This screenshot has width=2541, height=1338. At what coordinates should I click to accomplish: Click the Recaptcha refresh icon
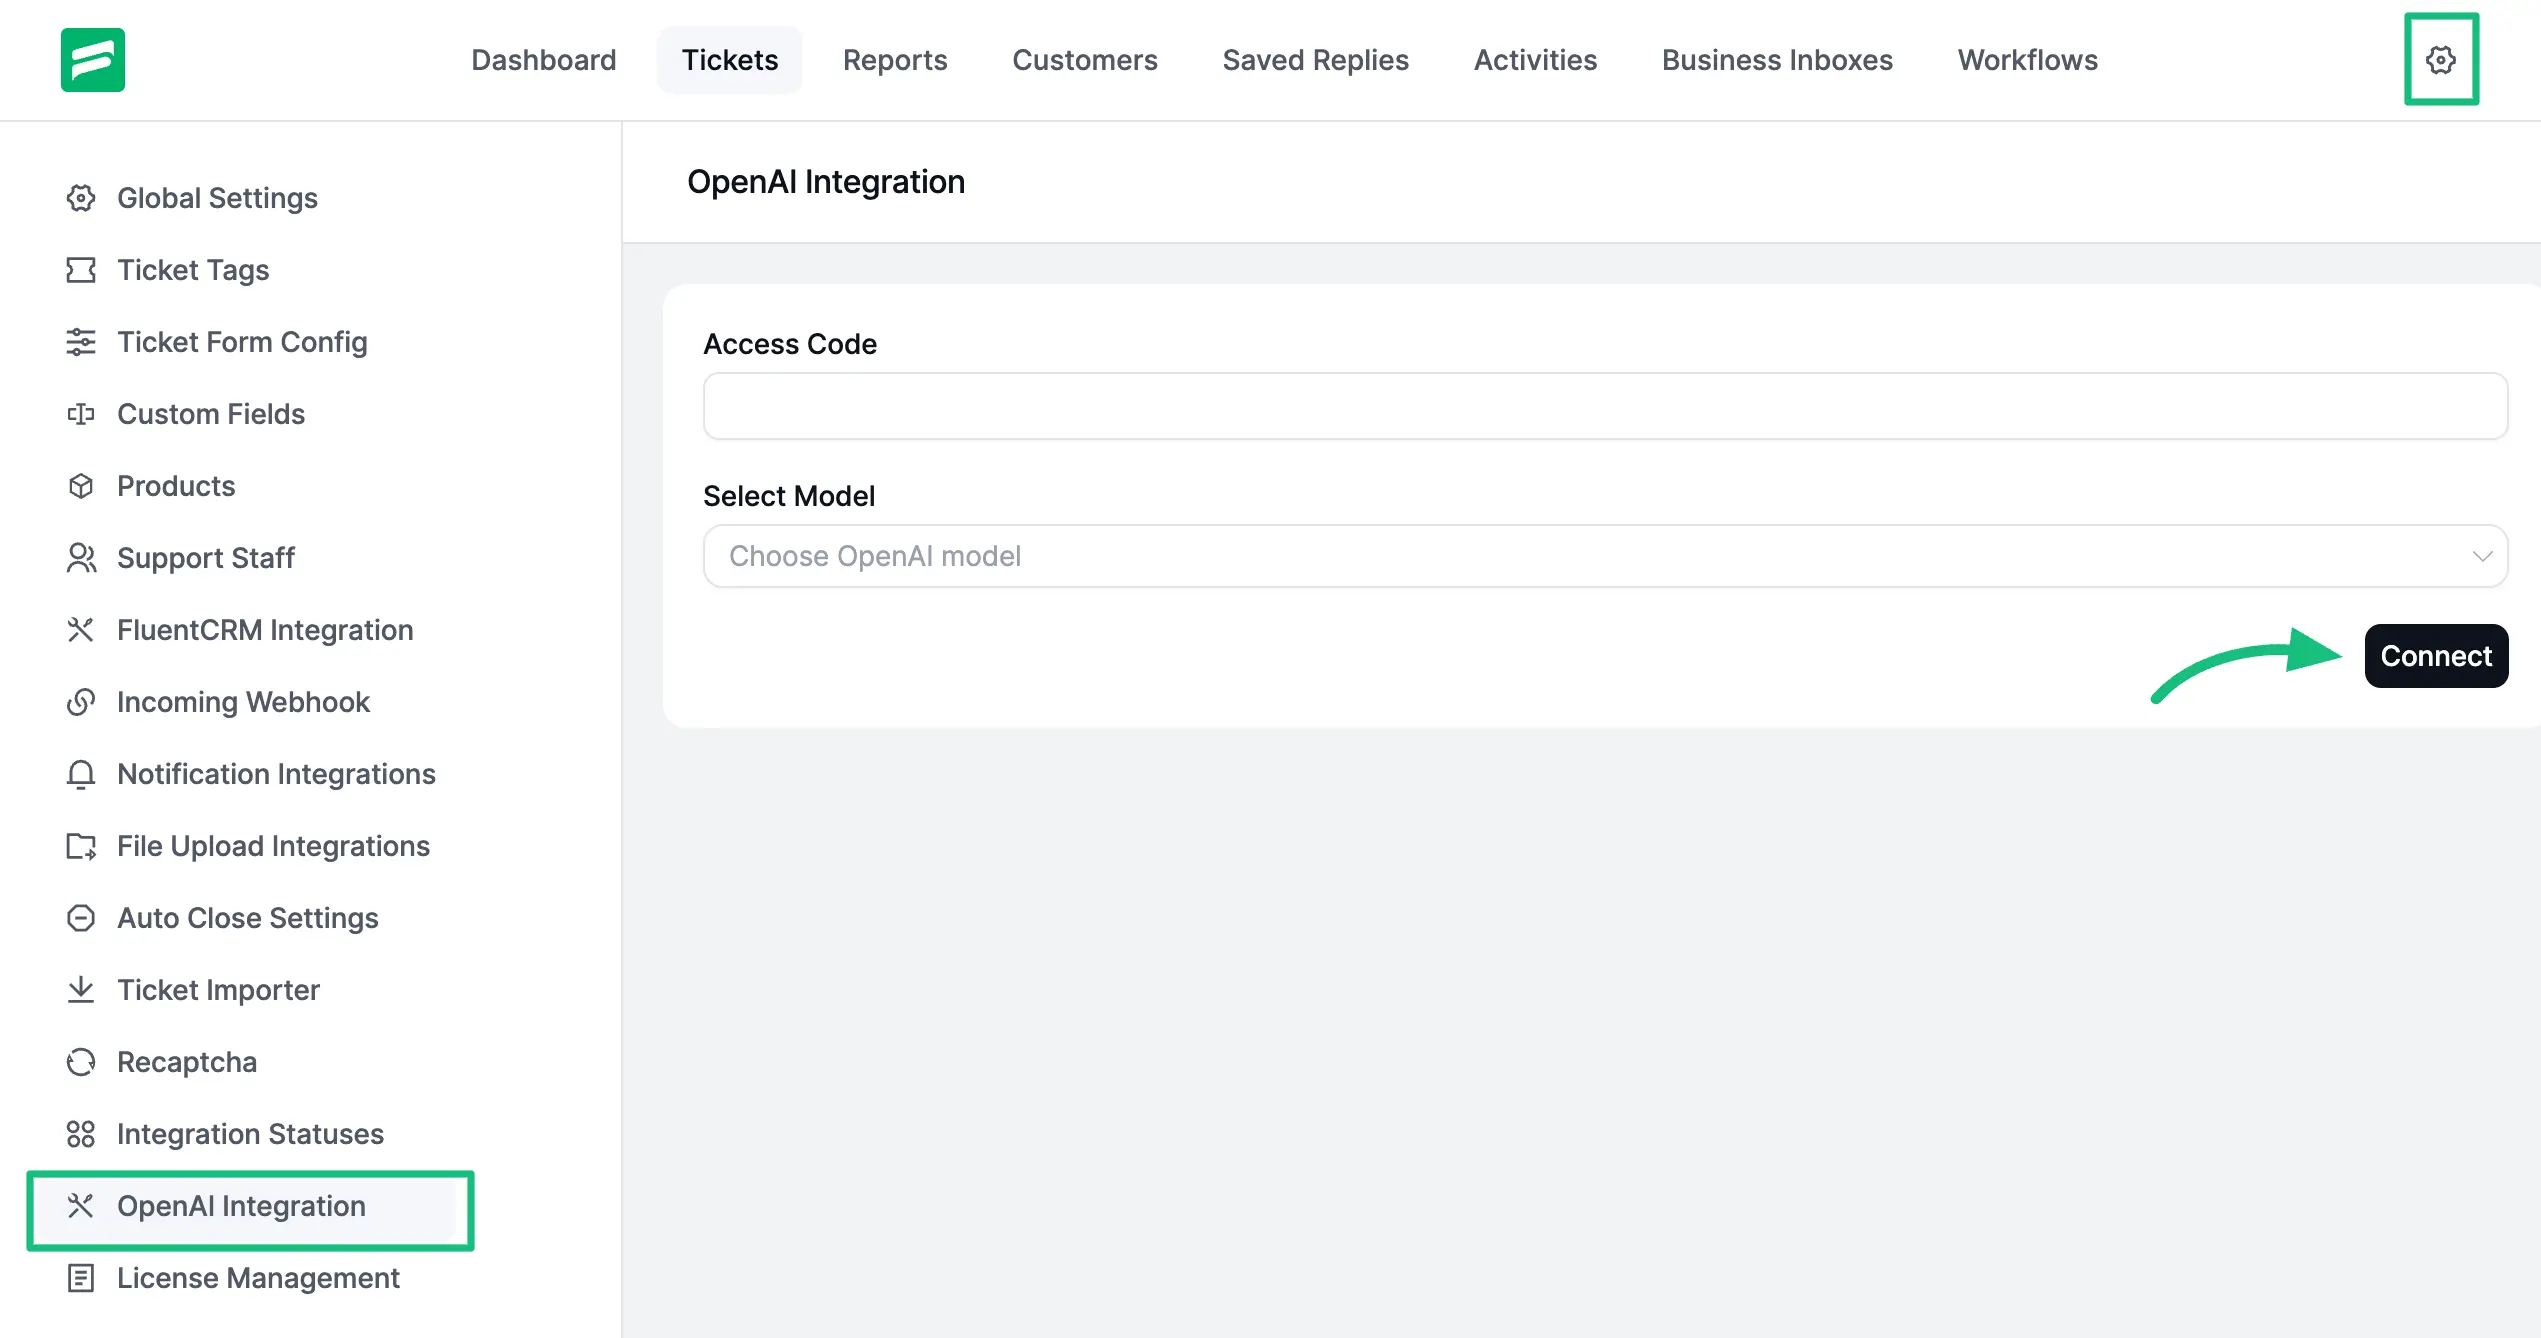click(x=81, y=1062)
